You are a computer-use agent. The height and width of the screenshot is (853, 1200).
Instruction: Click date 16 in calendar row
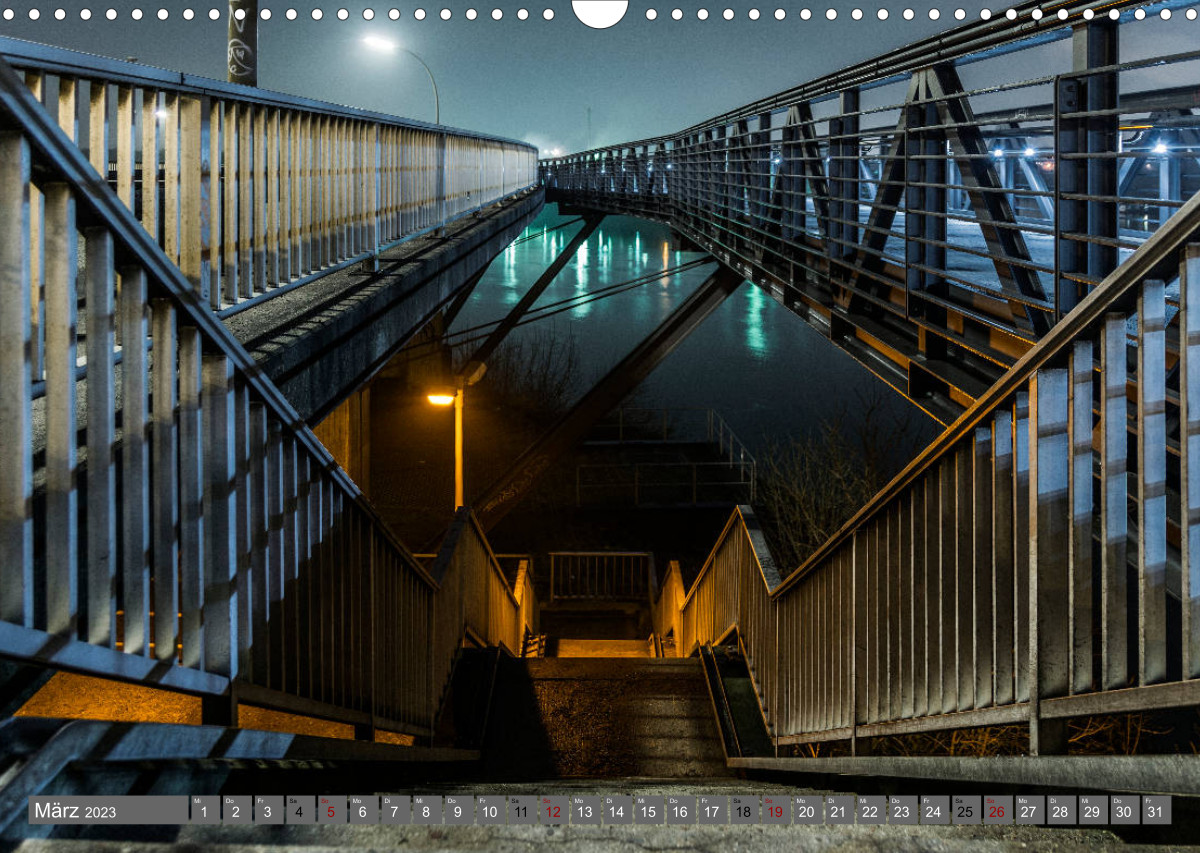680,811
